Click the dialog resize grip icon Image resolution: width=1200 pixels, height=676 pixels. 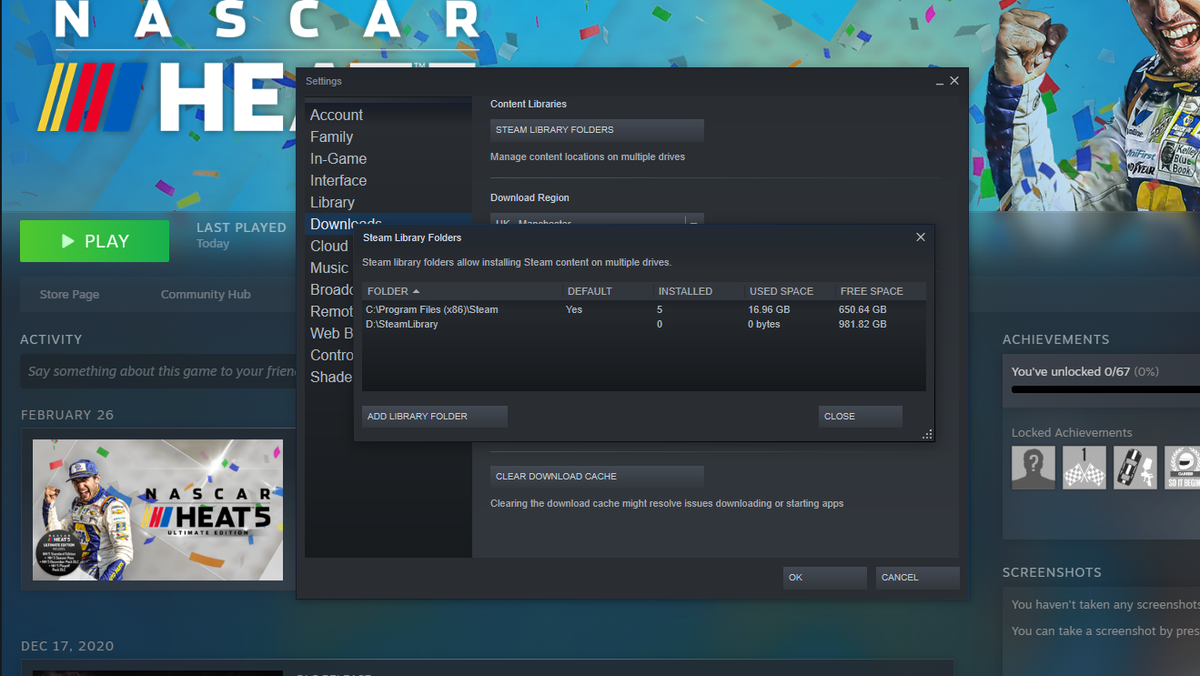pos(927,434)
